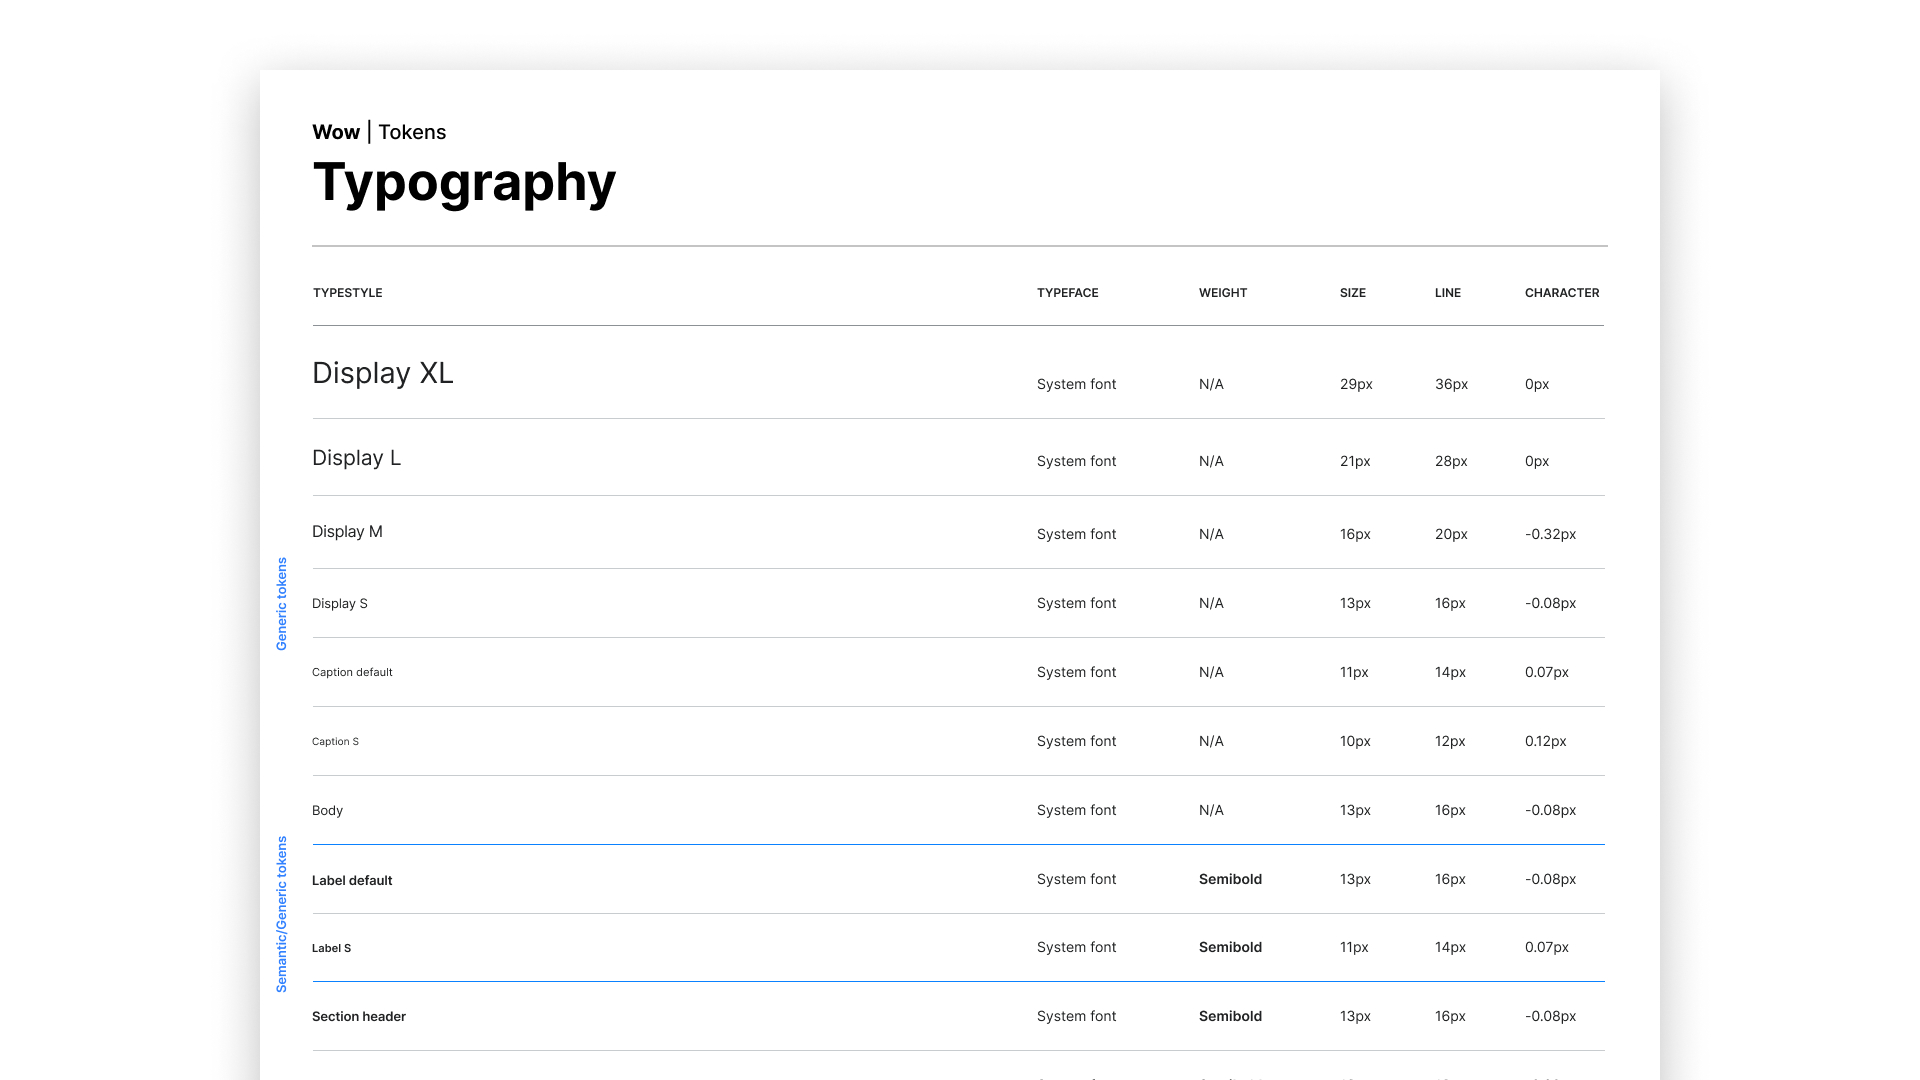Click the WEIGHT column header

pos(1222,293)
